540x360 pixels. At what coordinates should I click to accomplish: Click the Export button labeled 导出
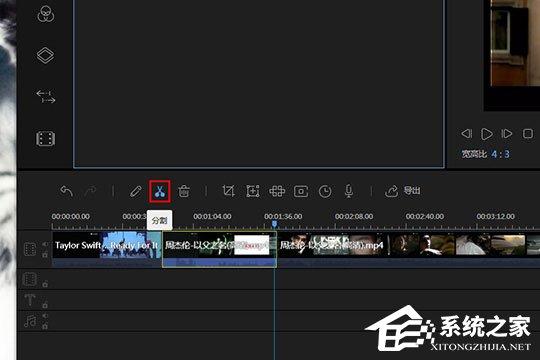[402, 191]
